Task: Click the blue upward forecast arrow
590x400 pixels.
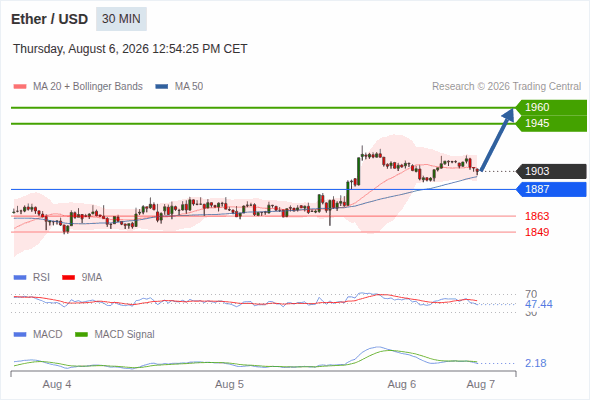Action: 497,140
